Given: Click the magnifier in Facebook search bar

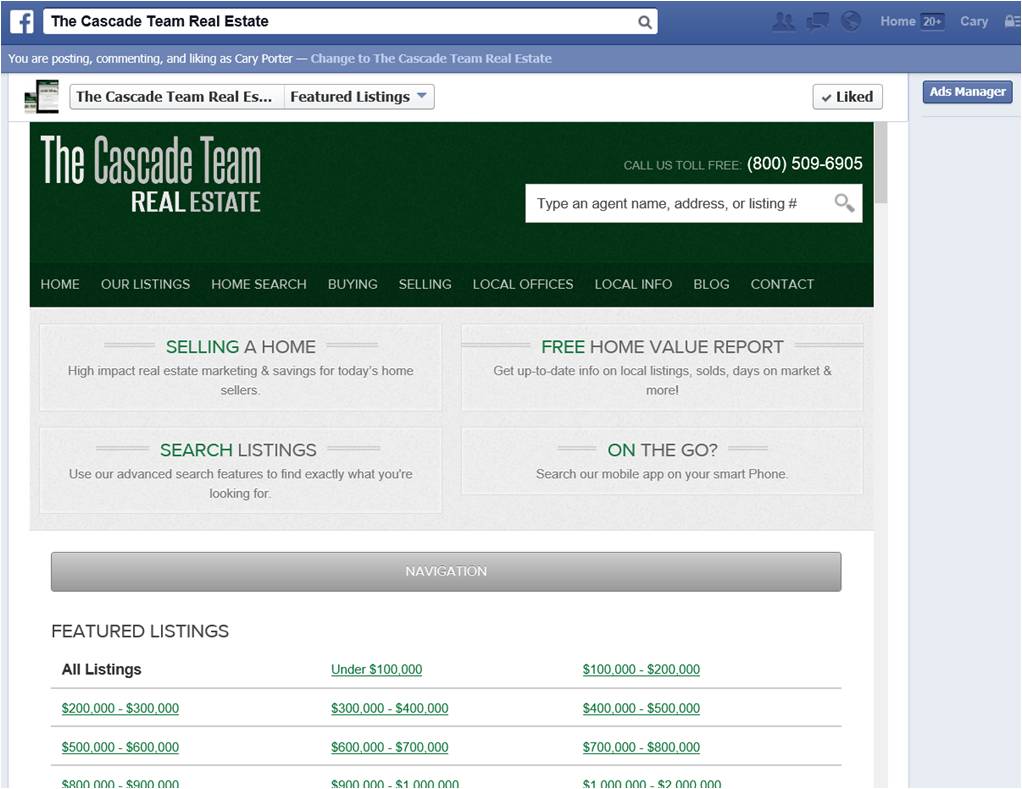Looking at the screenshot, I should (x=645, y=22).
